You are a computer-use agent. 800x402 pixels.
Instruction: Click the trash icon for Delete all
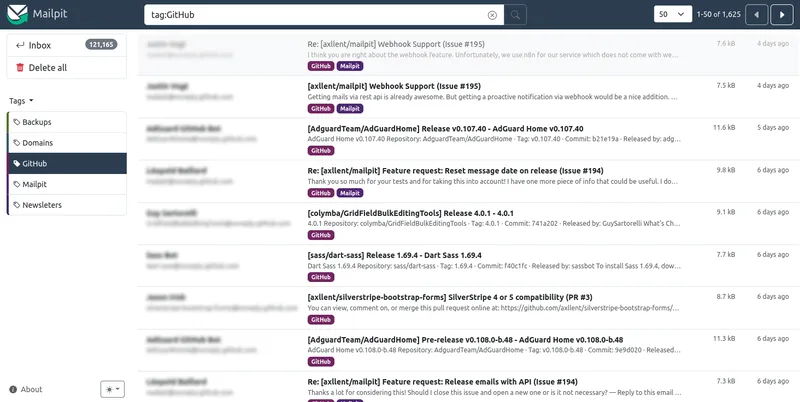pyautogui.click(x=20, y=67)
